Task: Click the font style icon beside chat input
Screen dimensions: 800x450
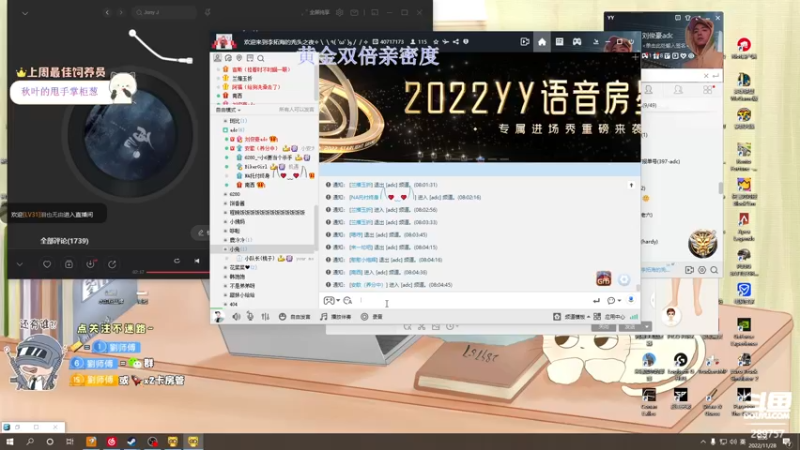Action: click(348, 301)
